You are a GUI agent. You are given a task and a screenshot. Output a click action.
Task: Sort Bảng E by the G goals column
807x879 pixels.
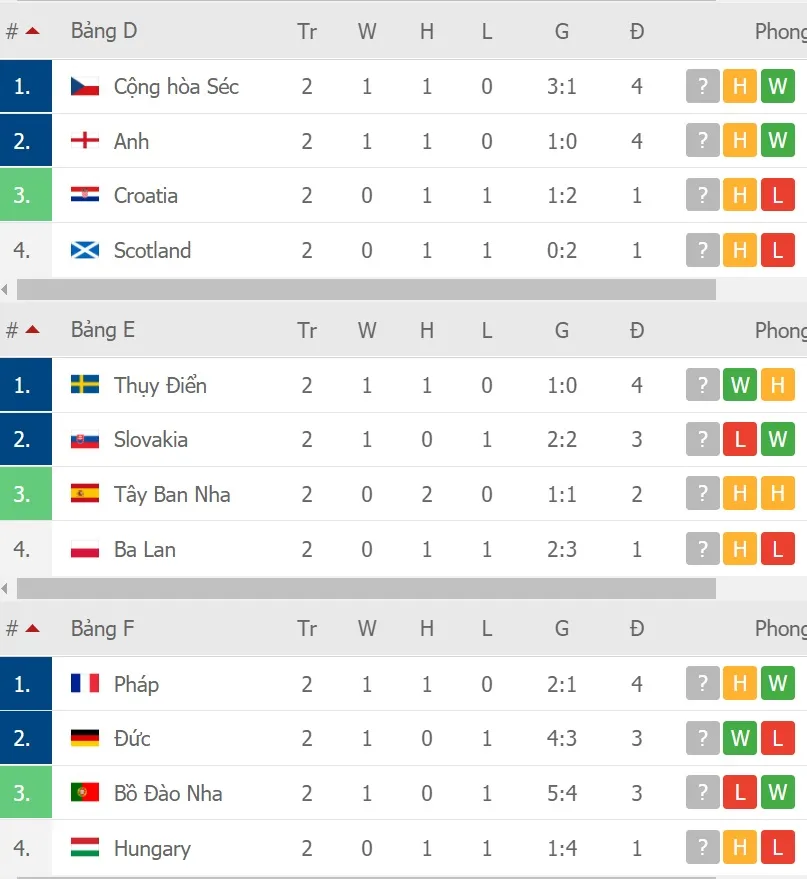(x=562, y=330)
